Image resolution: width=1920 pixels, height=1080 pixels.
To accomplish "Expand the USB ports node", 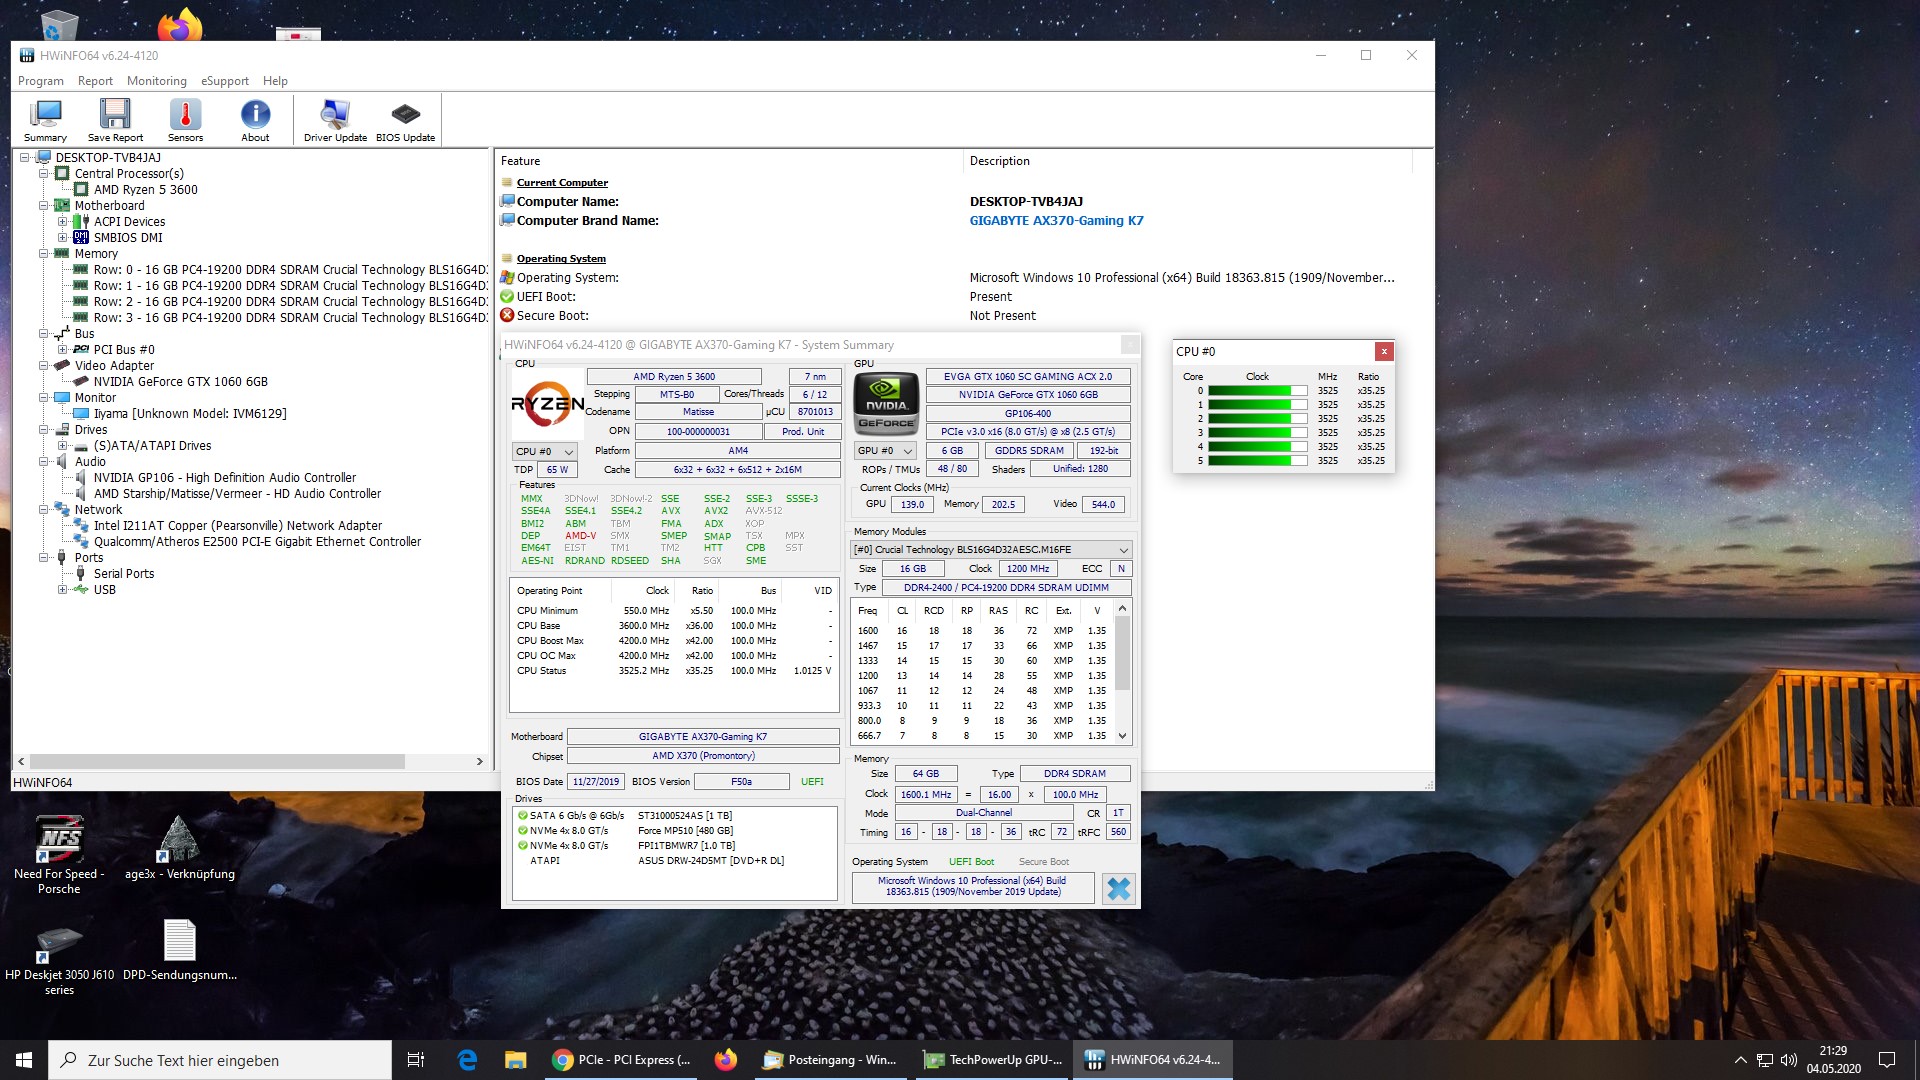I will 63,589.
